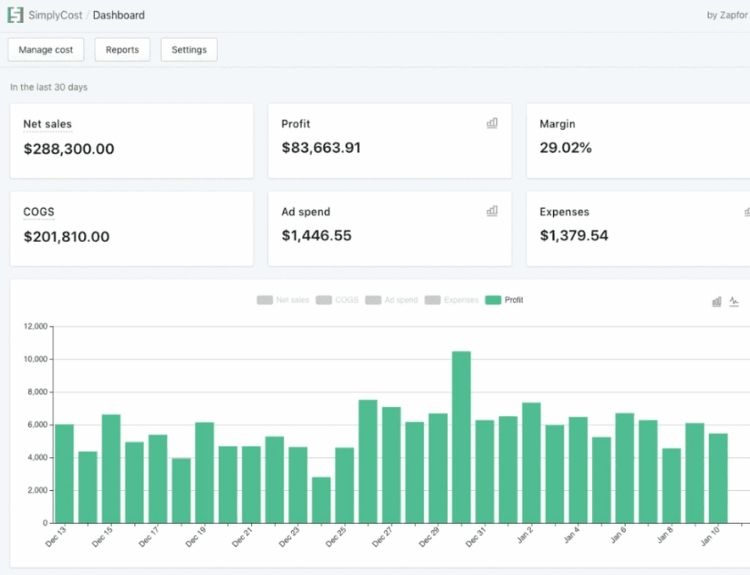Image resolution: width=750 pixels, height=575 pixels.
Task: Go to Settings
Action: click(189, 50)
